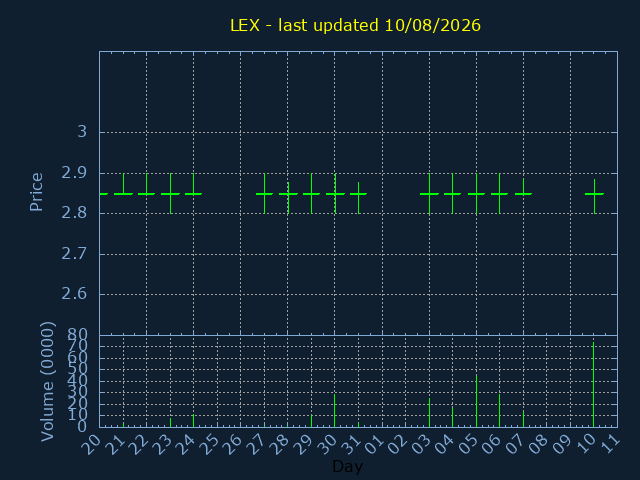This screenshot has height=480, width=640.
Task: Click the price bar for day 27
Action: coord(264,193)
